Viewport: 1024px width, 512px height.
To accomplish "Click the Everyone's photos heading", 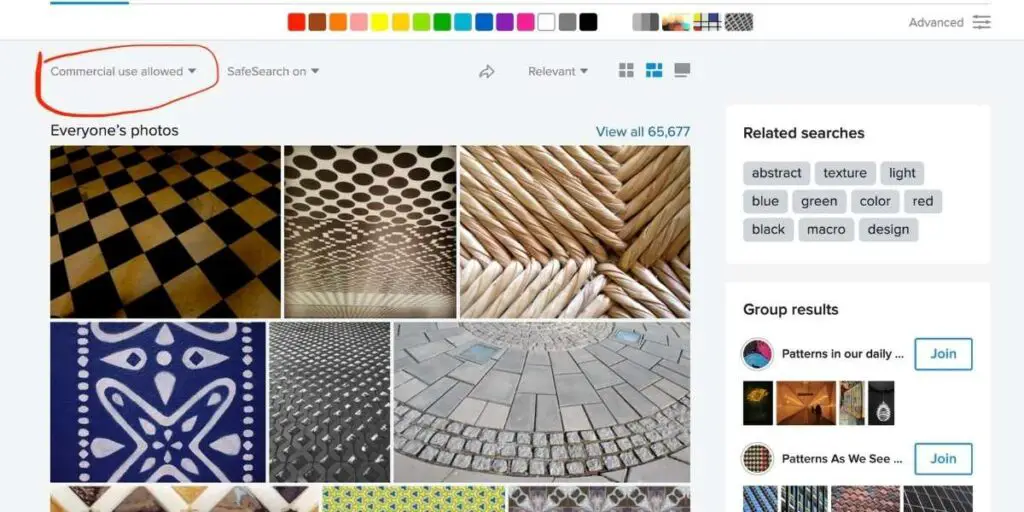I will (114, 131).
